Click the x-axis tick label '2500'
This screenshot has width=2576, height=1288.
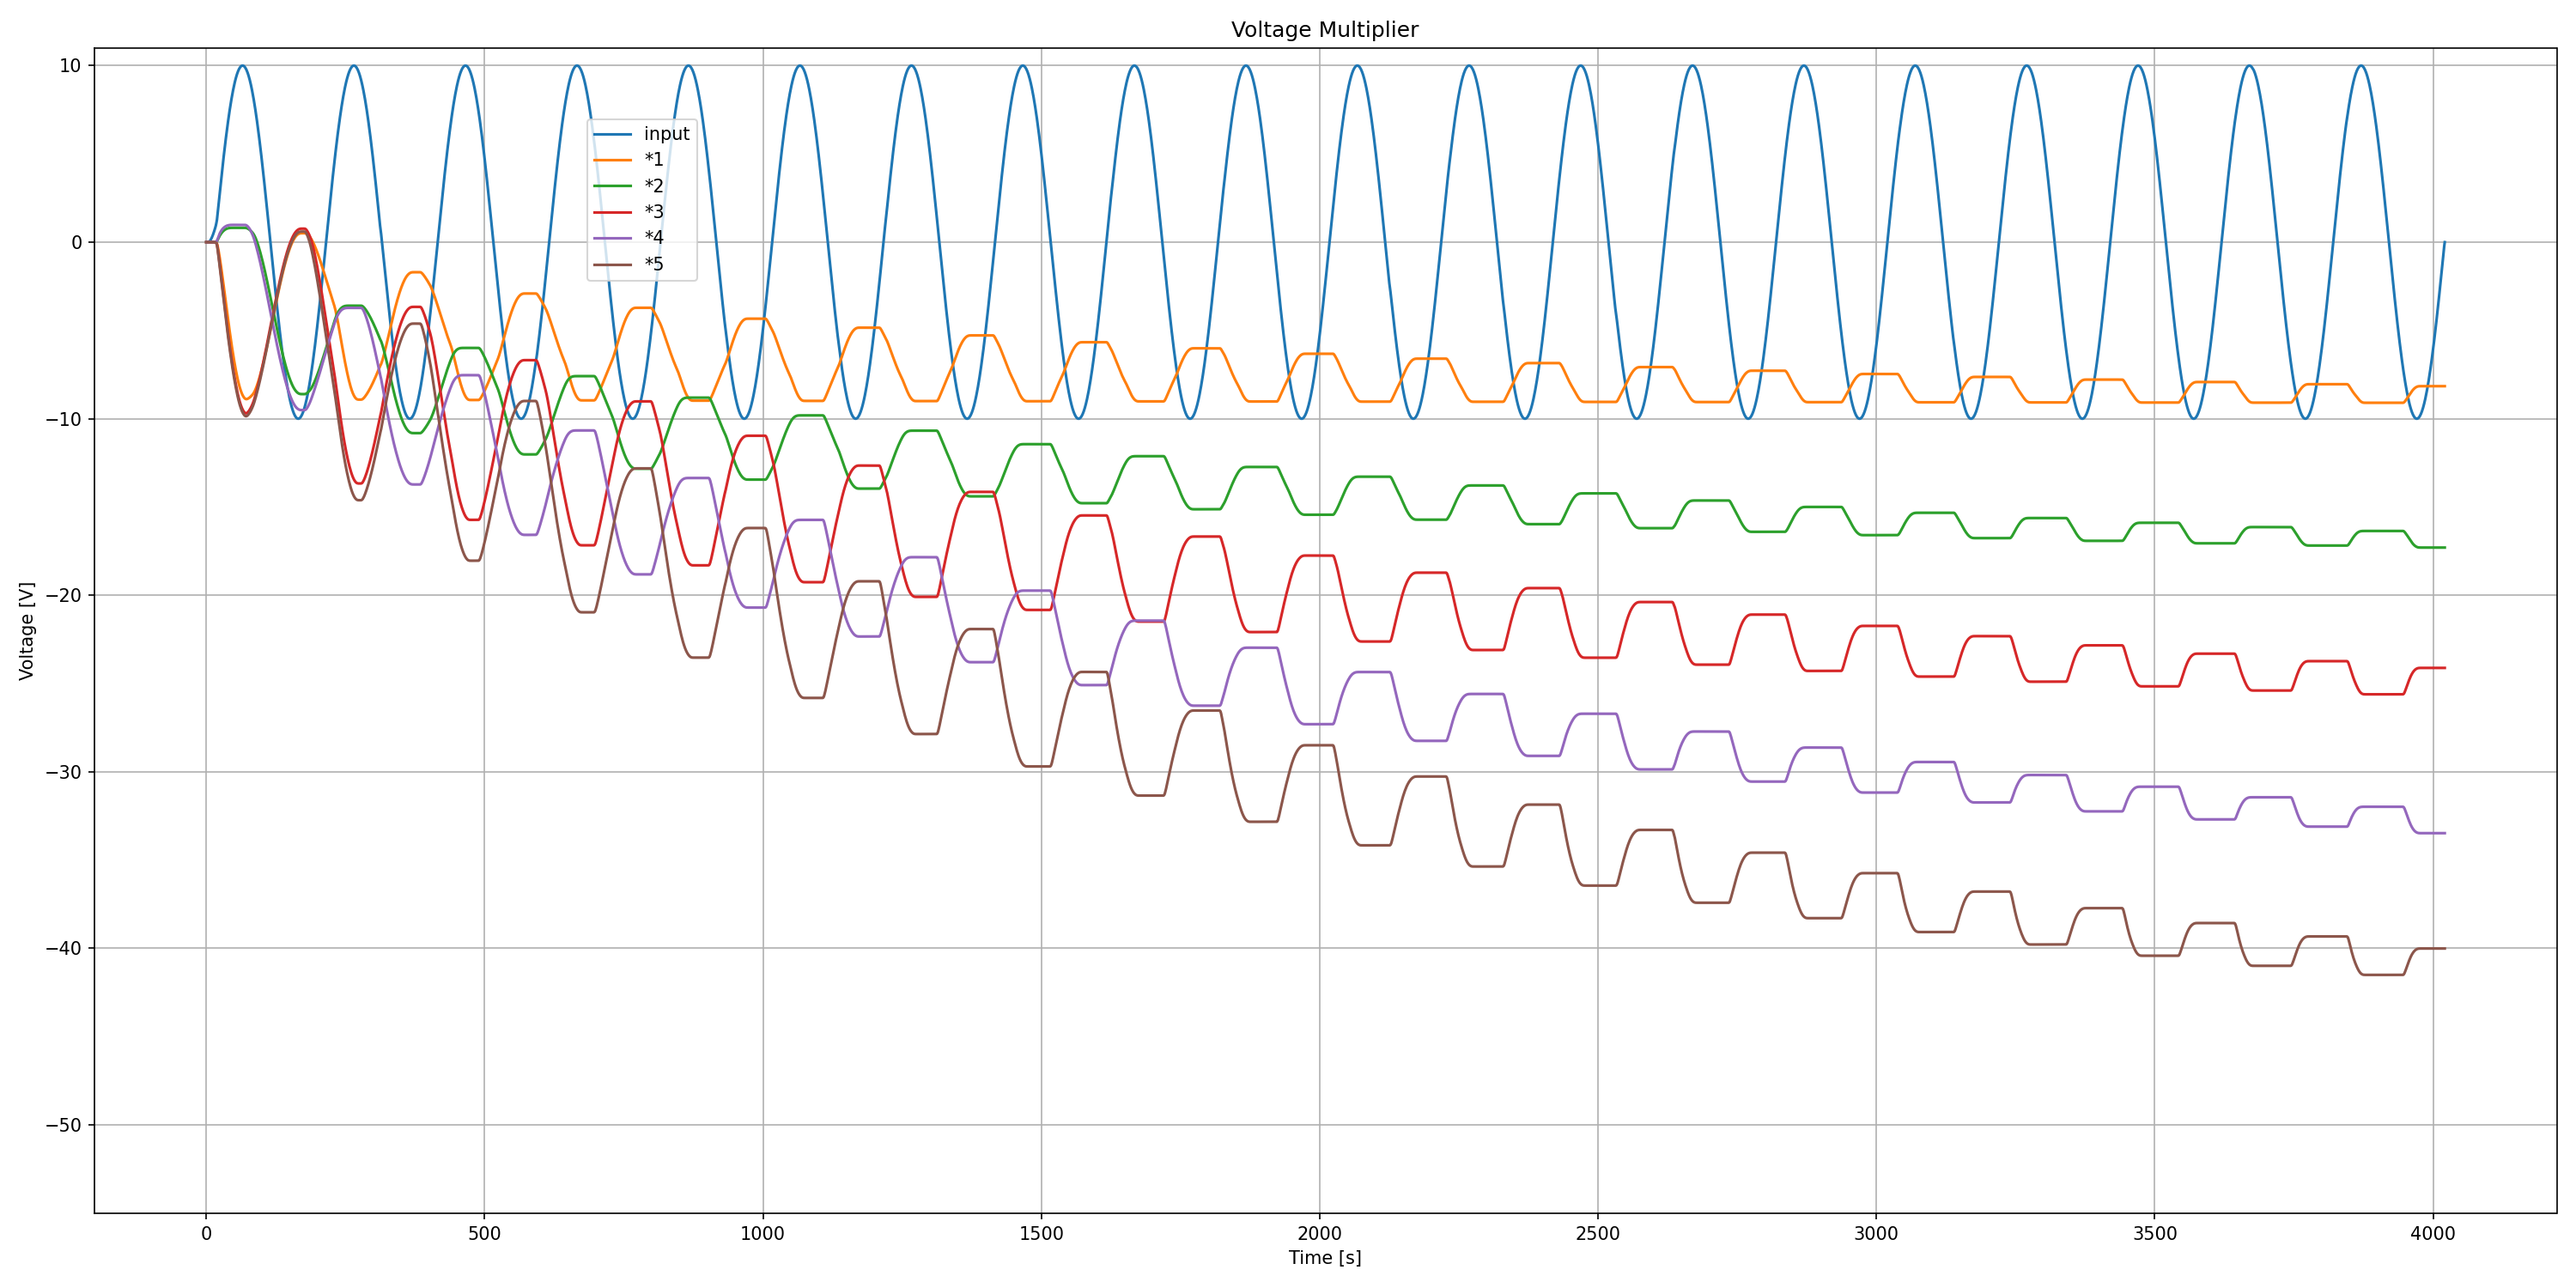pos(1597,1234)
